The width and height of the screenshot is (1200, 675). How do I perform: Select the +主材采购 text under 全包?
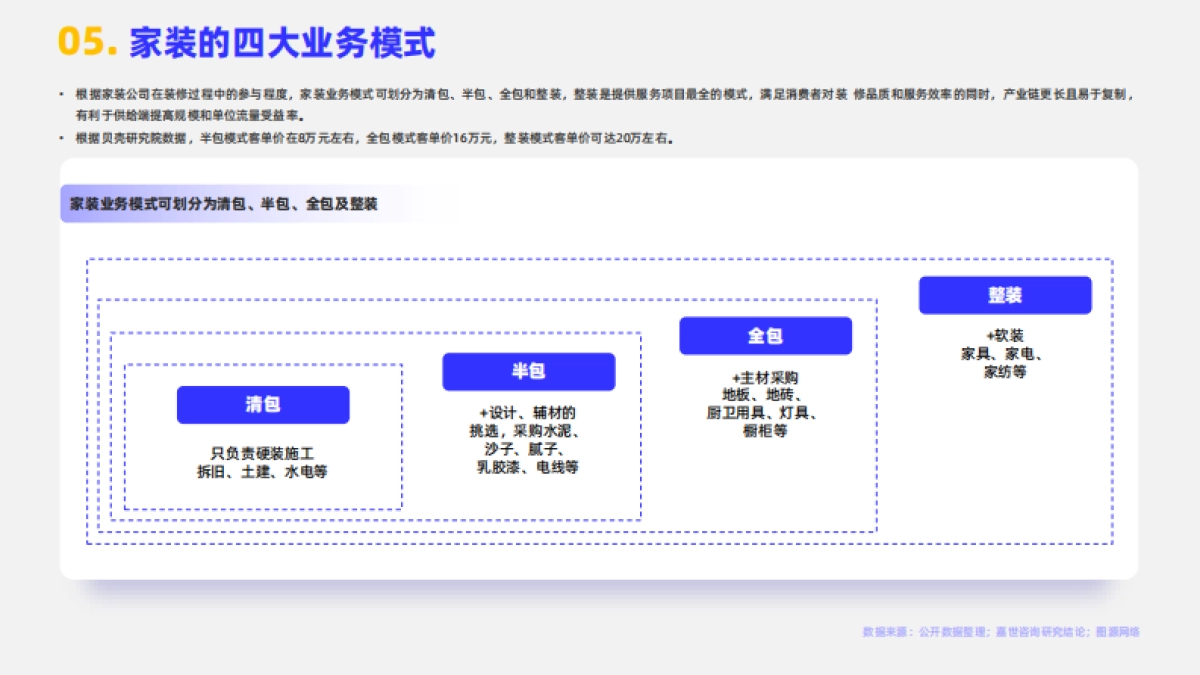(766, 379)
